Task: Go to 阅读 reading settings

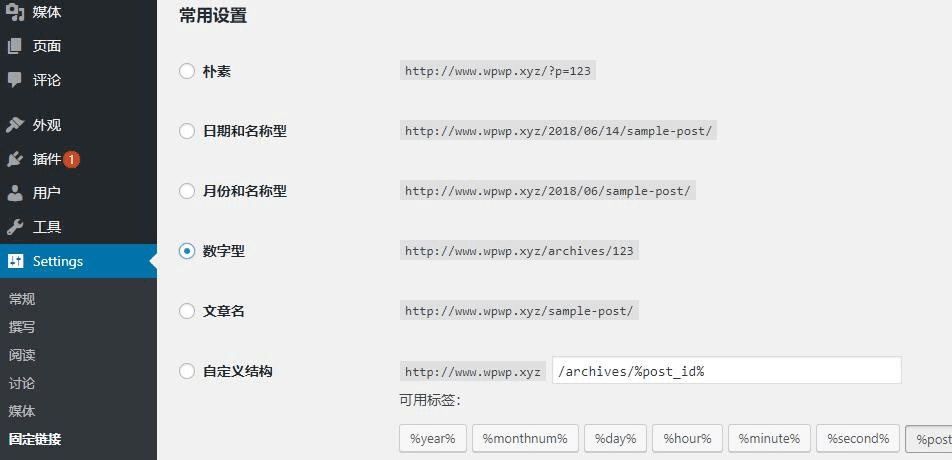Action: (x=22, y=355)
